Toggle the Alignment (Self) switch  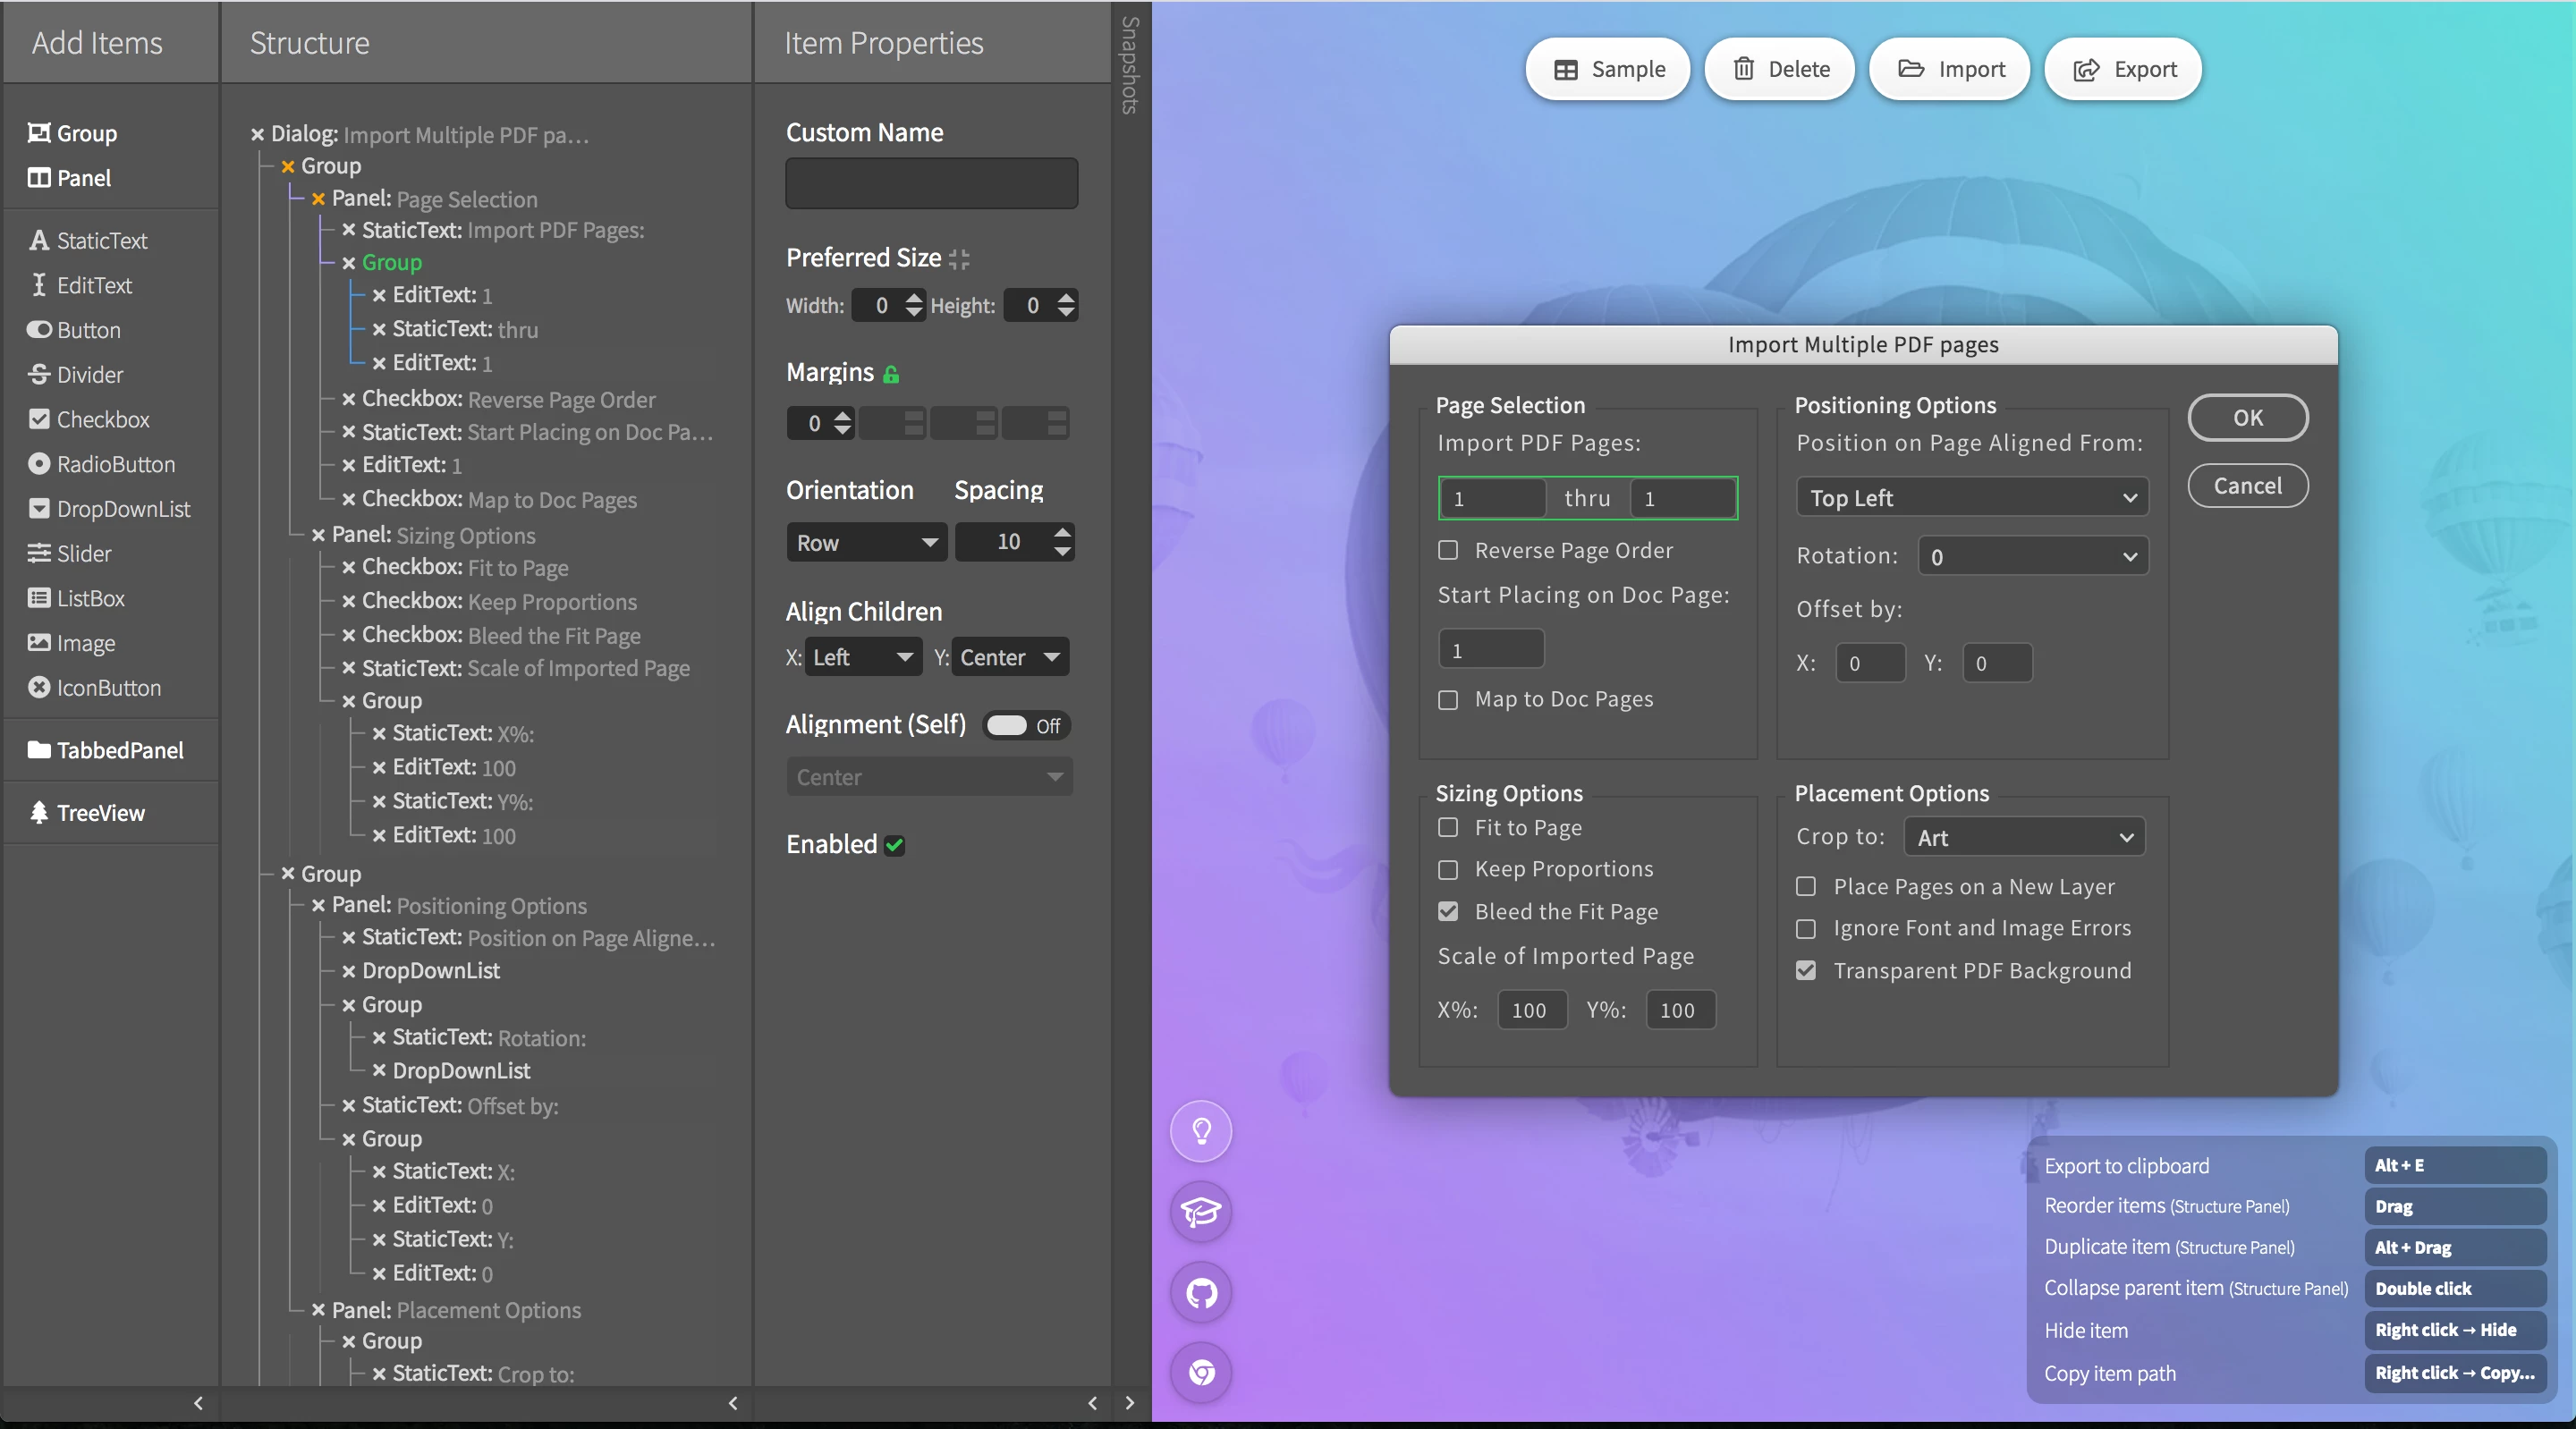click(x=1008, y=725)
